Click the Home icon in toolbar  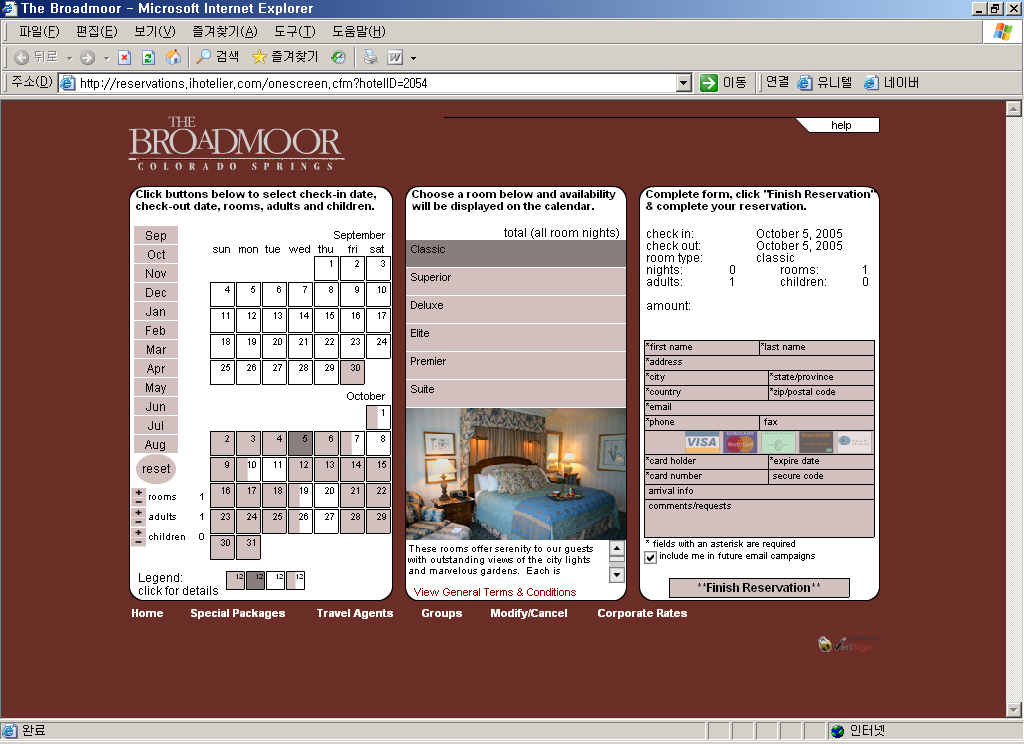coord(173,57)
